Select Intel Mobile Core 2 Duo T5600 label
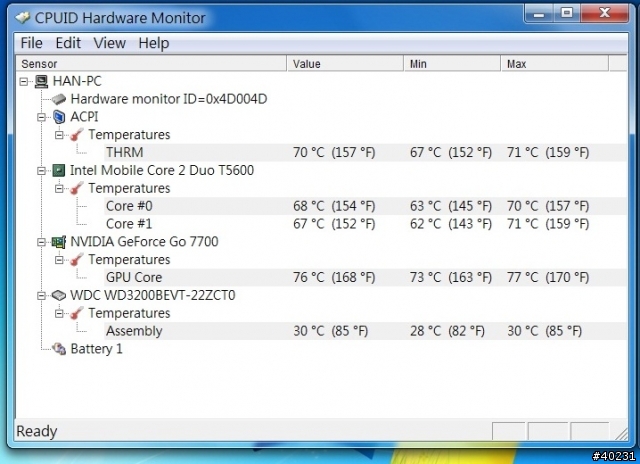Viewport: 640px width, 464px height. [x=162, y=170]
